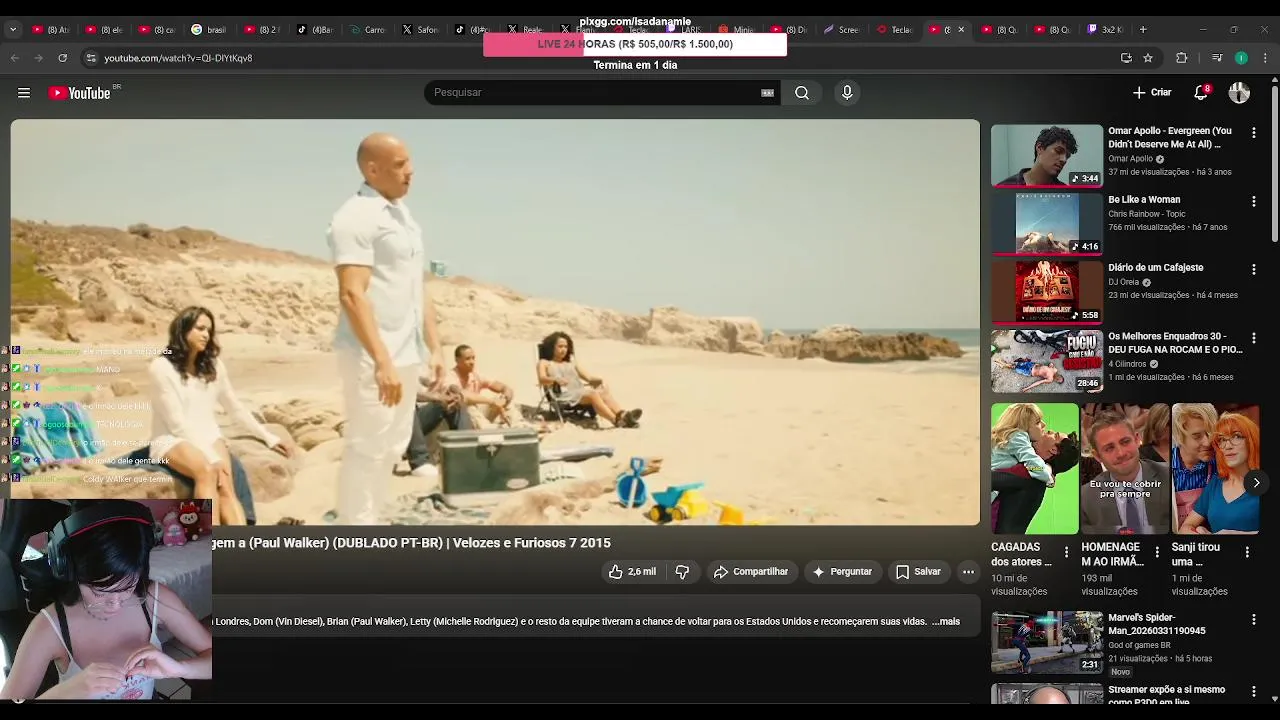Open new browser tab with plus
The image size is (1280, 720).
tap(1143, 29)
